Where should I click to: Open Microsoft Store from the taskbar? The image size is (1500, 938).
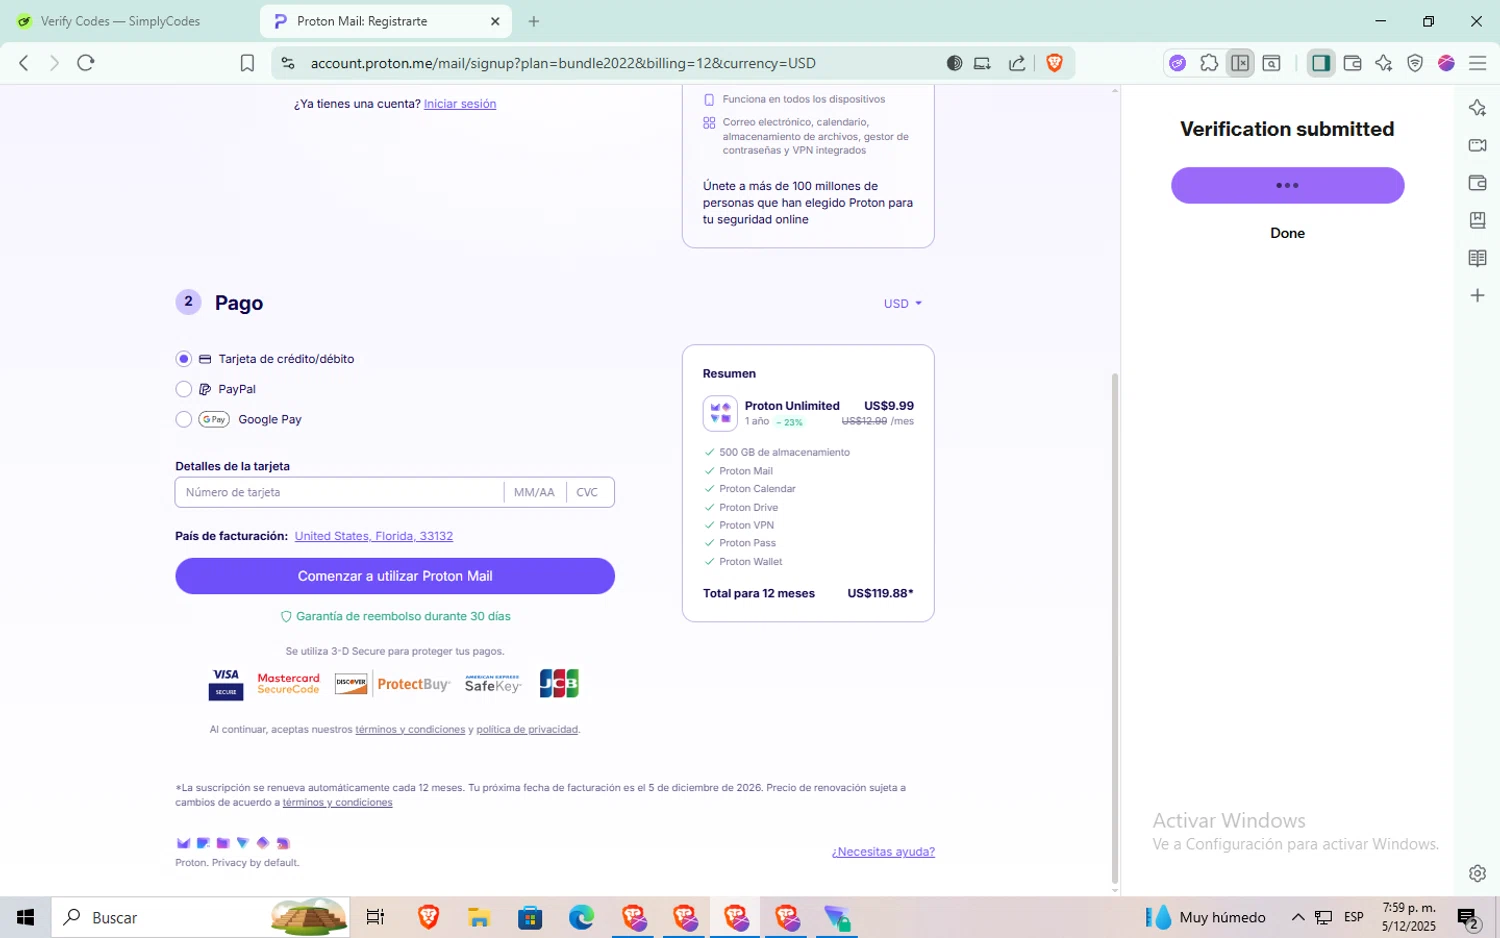pos(530,917)
